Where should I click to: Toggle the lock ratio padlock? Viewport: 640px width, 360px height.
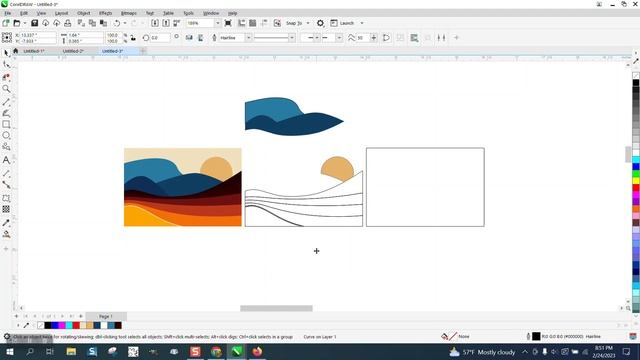(x=133, y=38)
